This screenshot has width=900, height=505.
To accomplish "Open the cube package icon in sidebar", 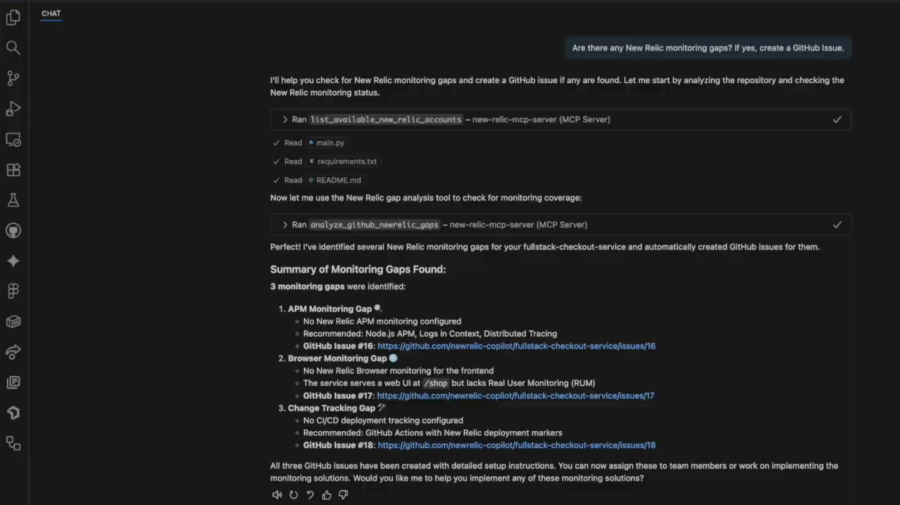I will coord(13,321).
